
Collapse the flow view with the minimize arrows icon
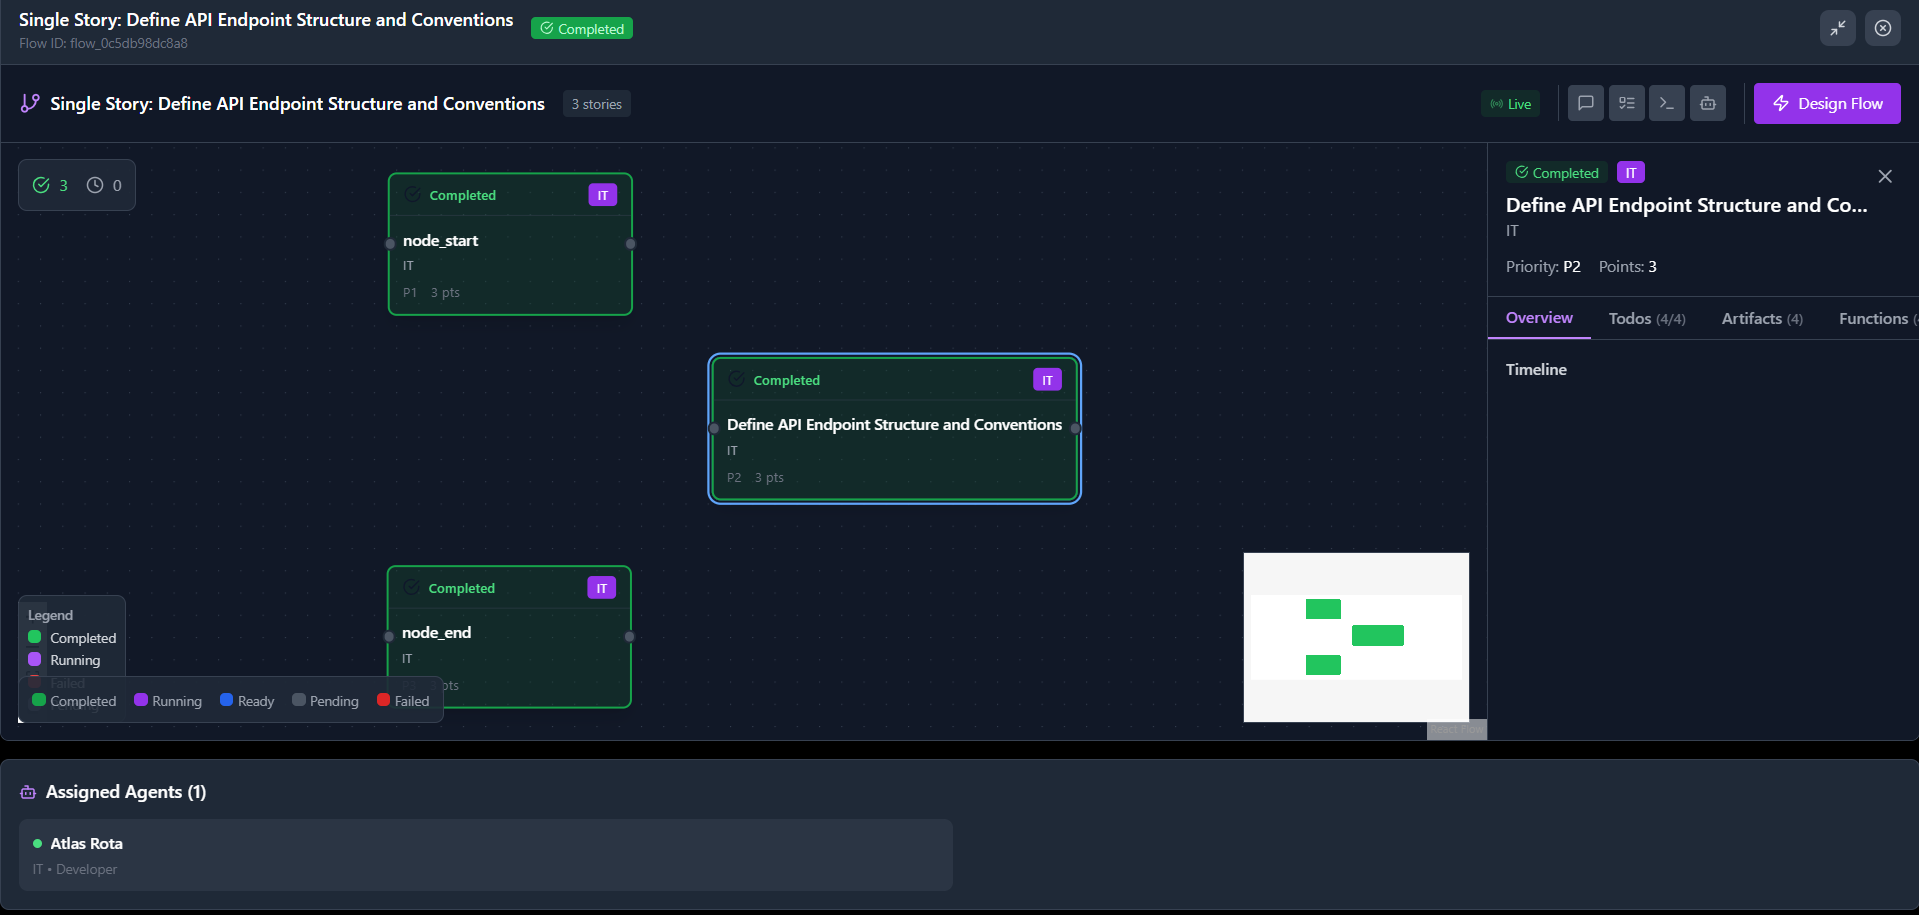point(1838,28)
